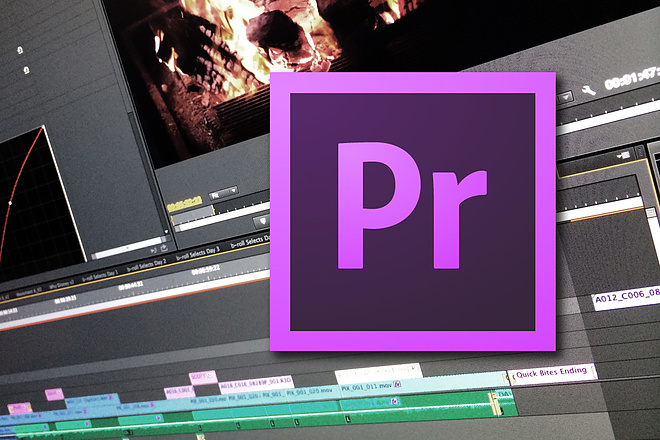This screenshot has height=440, width=660.
Task: Open dropdown left of the wrench icon
Action: tap(565, 97)
